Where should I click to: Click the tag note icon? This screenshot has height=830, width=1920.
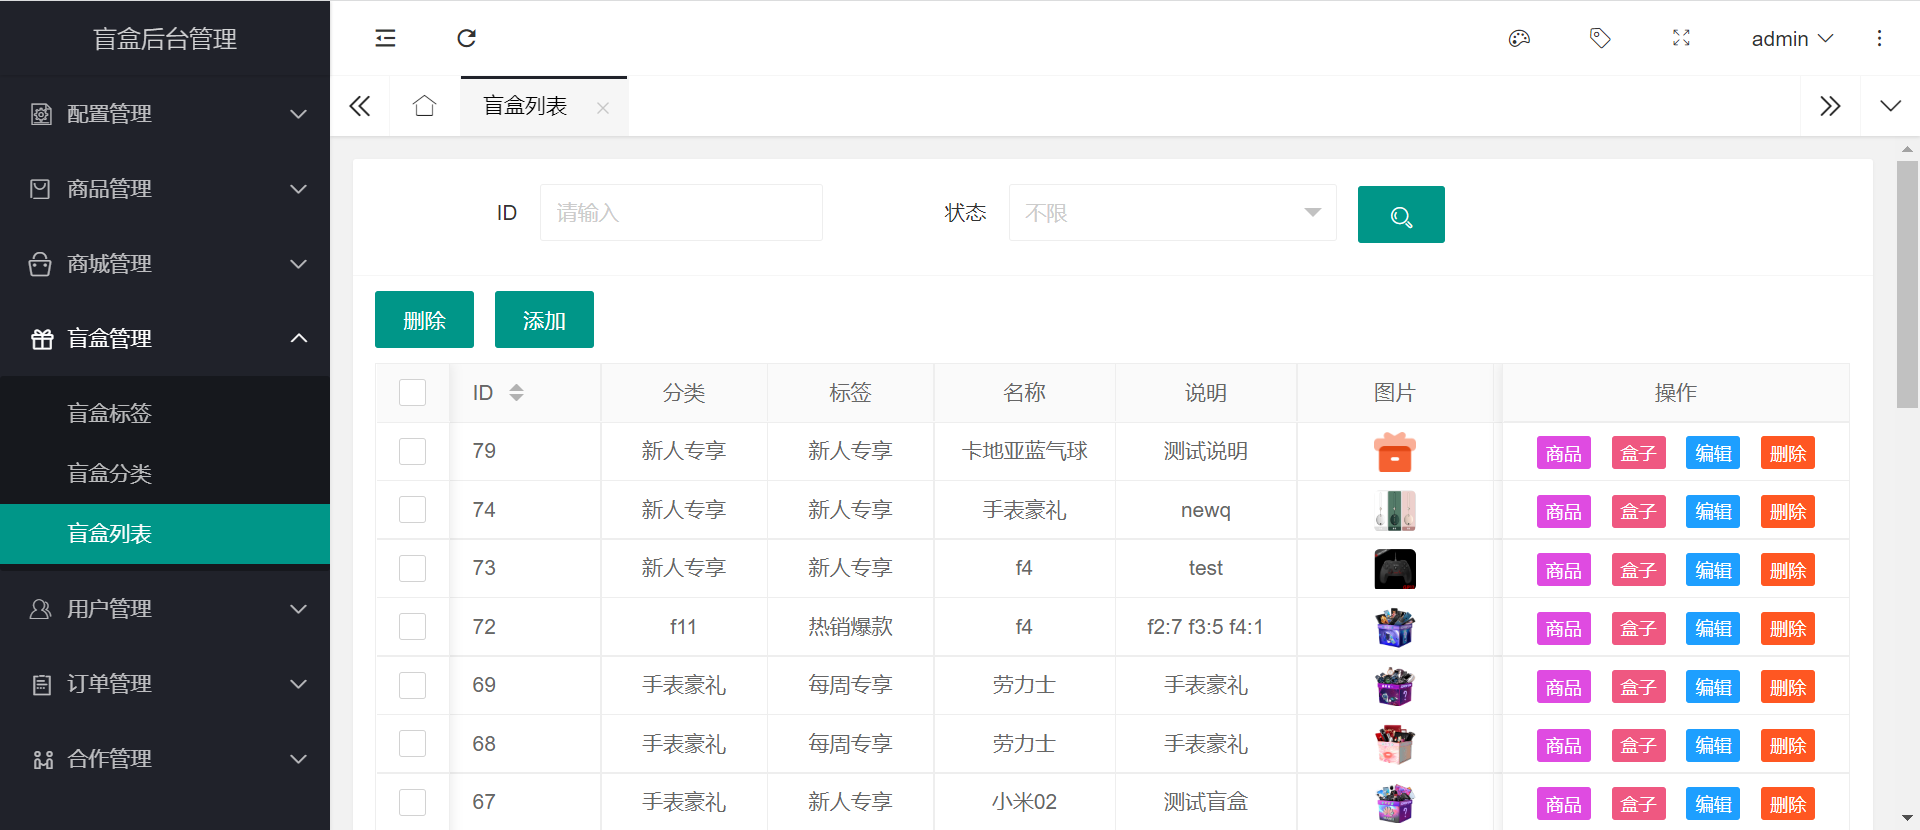pos(1600,38)
